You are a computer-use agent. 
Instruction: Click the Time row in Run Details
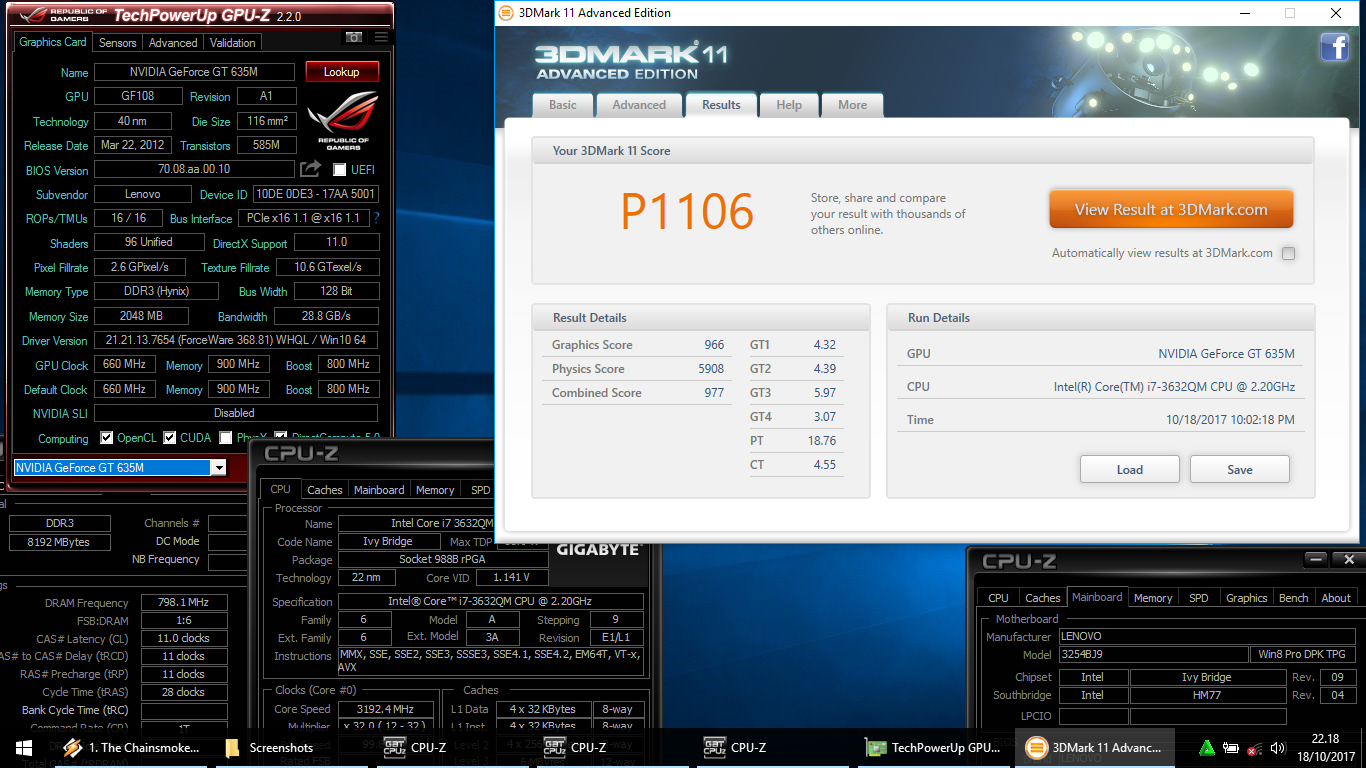coord(1101,420)
